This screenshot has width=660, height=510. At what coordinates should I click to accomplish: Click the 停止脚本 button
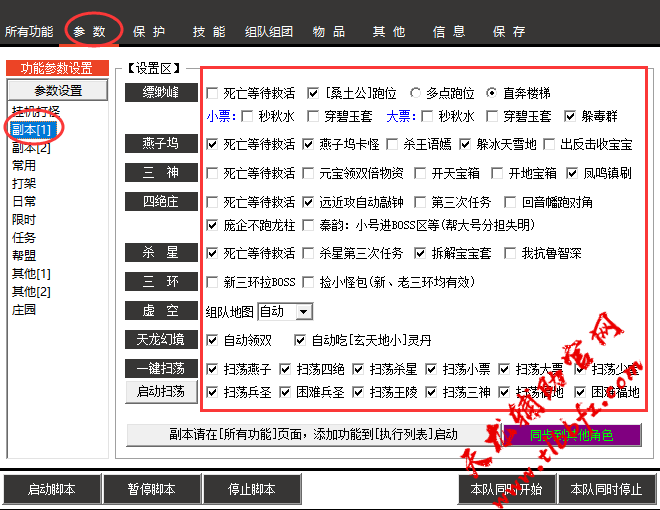click(x=252, y=489)
